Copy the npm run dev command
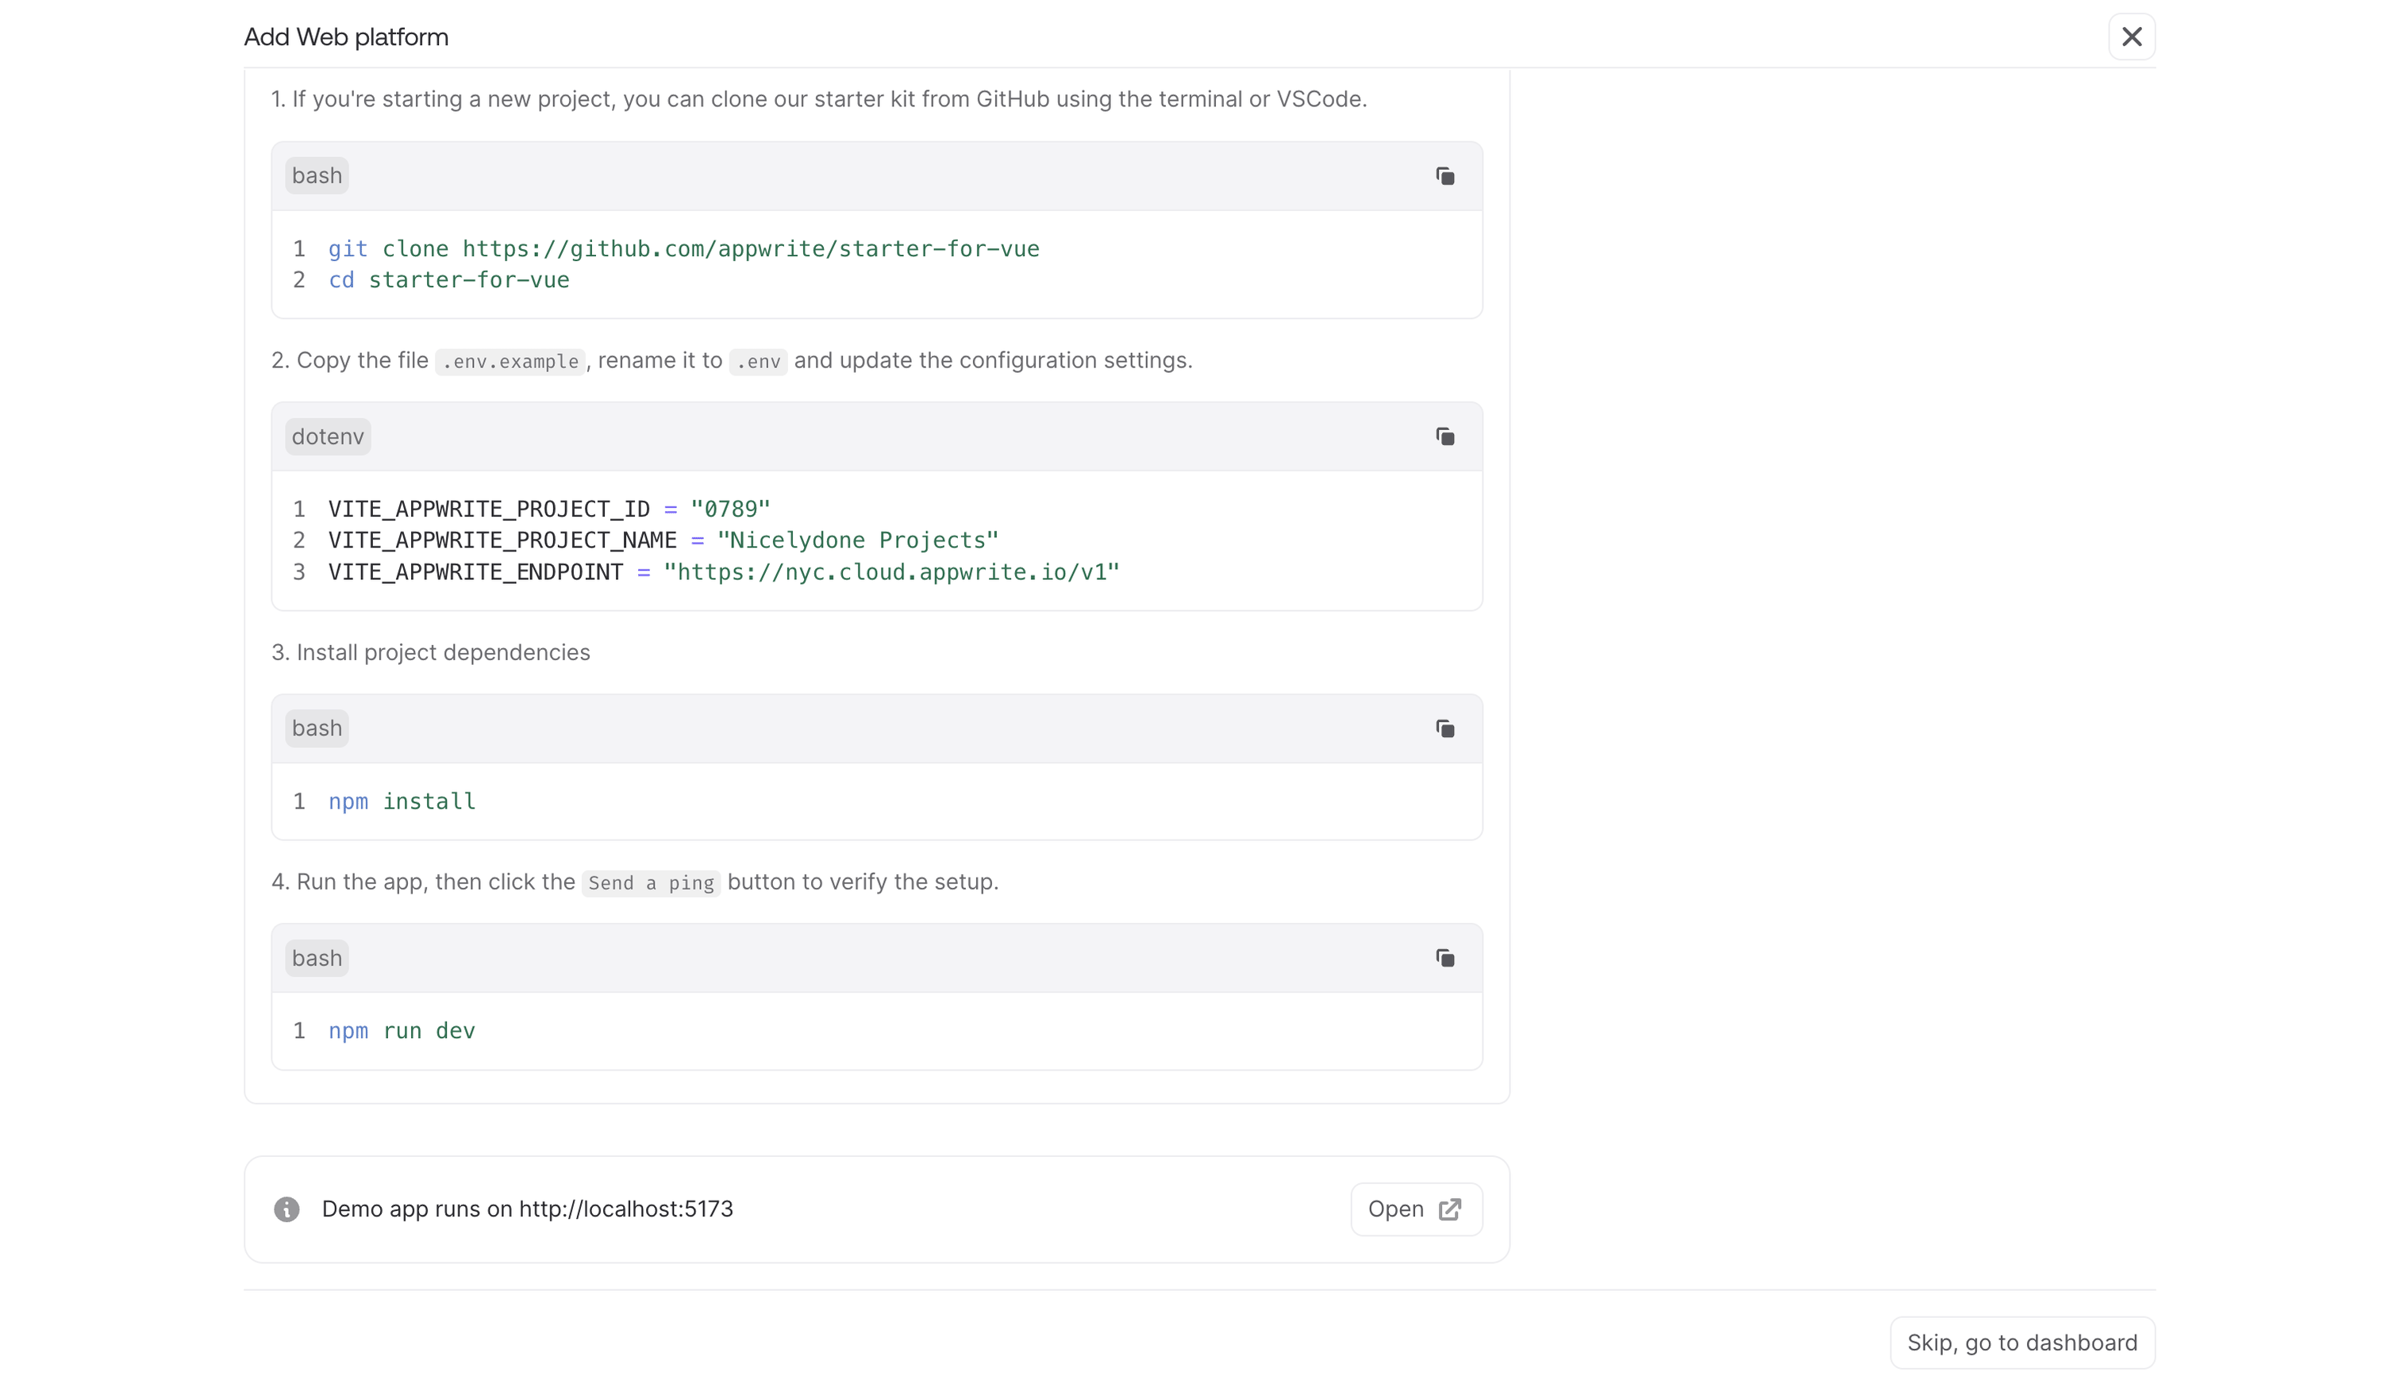This screenshot has height=1395, width=2400. click(1445, 958)
